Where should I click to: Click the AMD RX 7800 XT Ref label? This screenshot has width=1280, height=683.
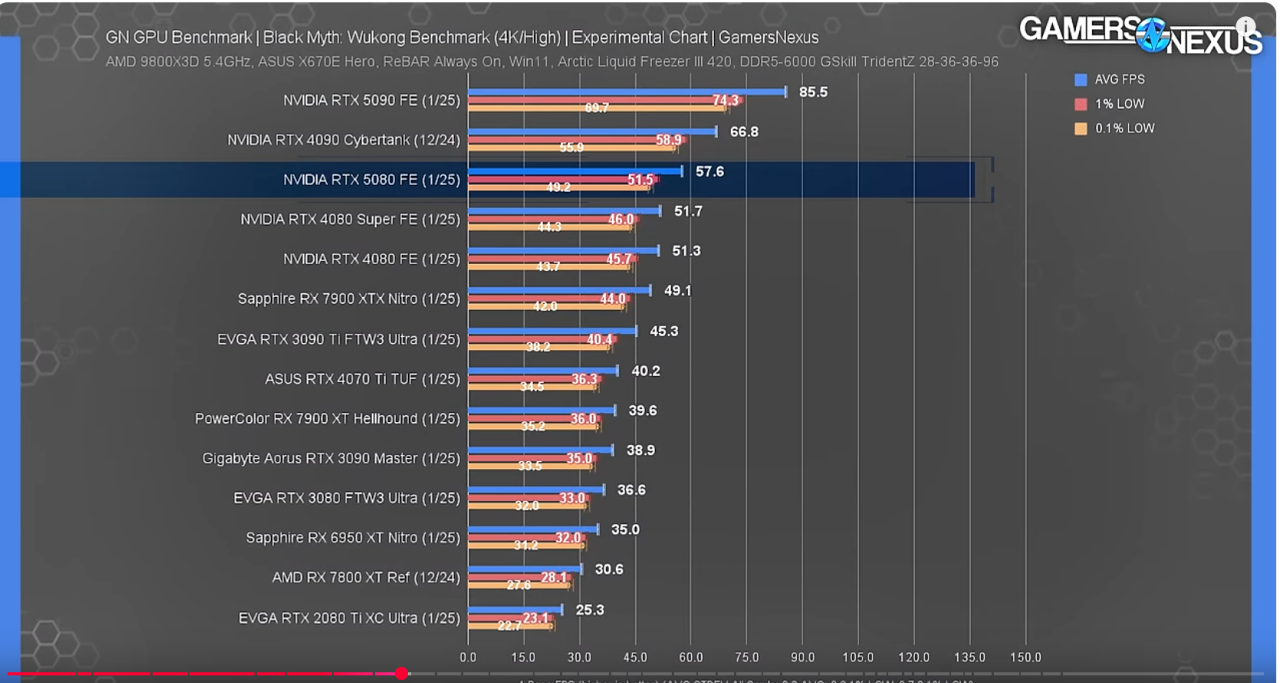pos(366,578)
